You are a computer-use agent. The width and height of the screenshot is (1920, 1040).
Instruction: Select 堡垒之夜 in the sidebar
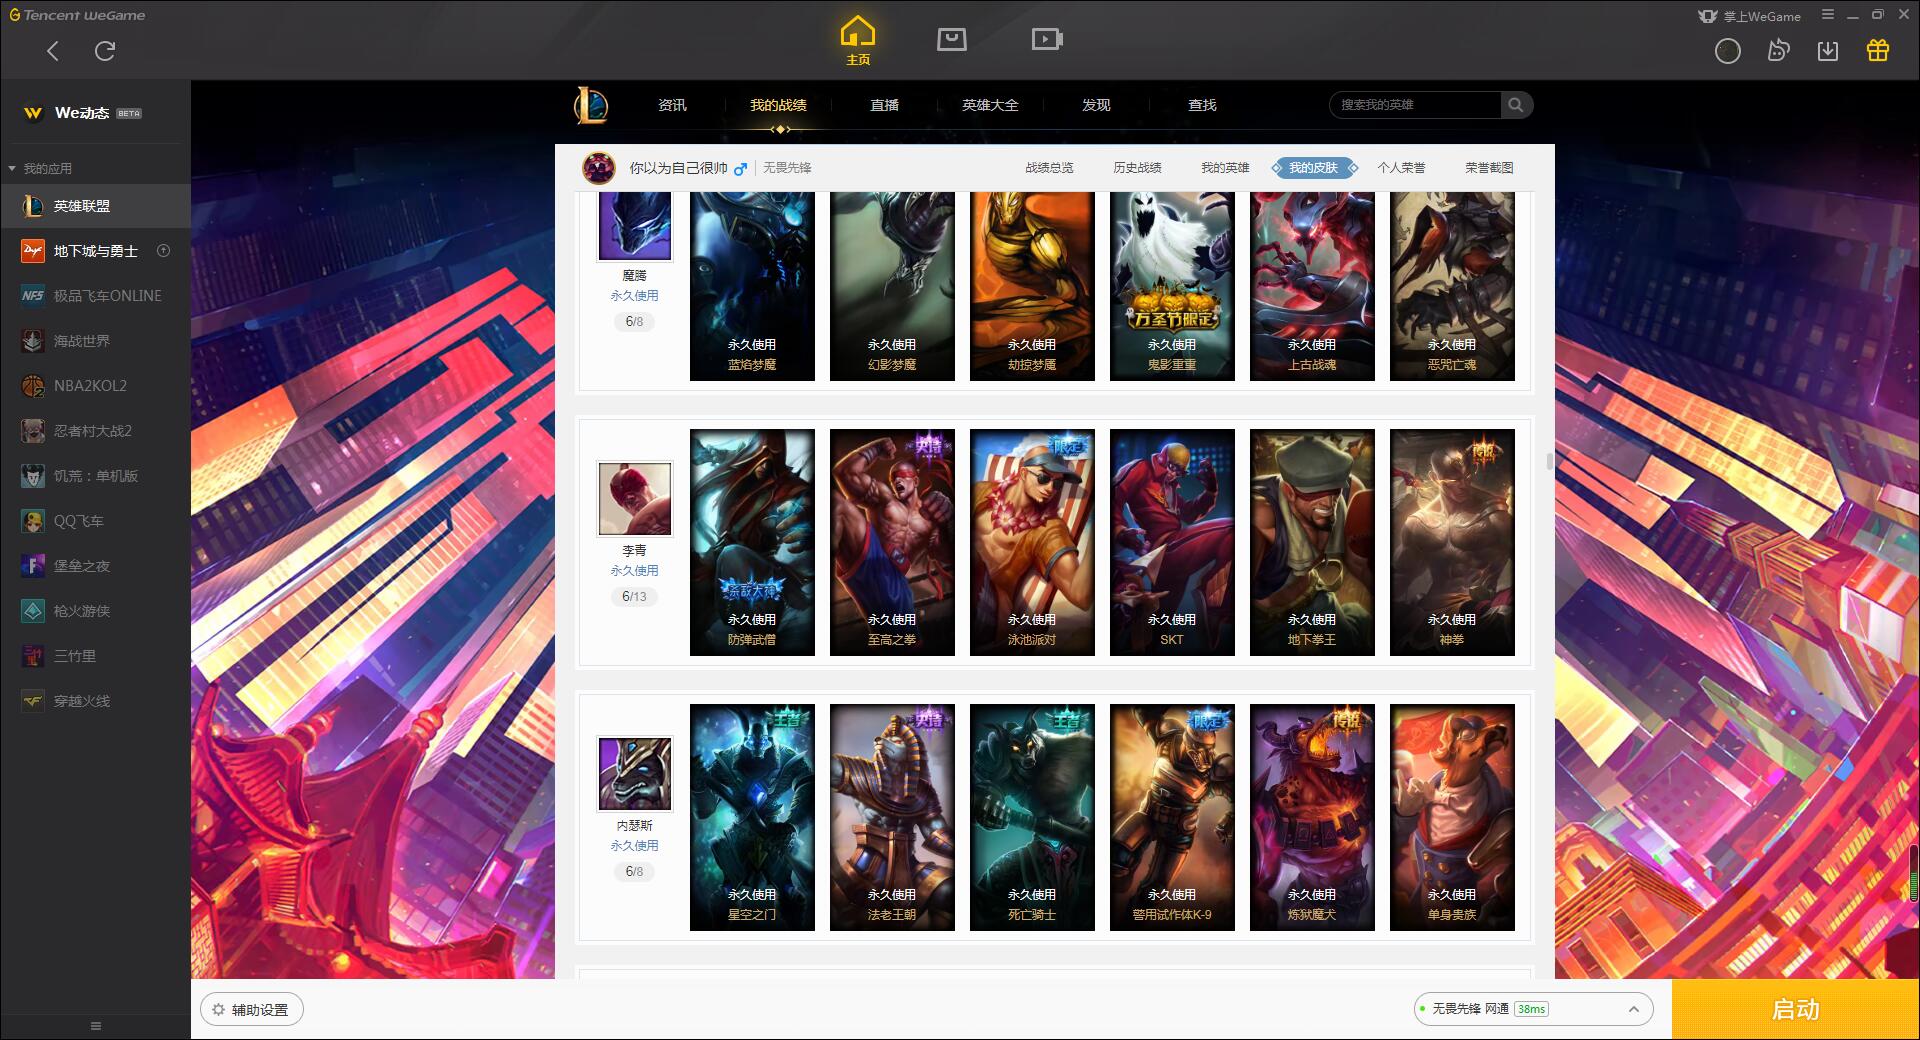coord(95,566)
